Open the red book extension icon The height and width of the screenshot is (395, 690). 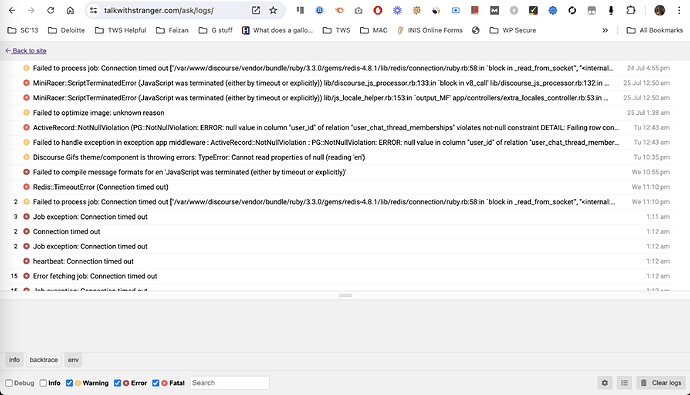tap(474, 10)
